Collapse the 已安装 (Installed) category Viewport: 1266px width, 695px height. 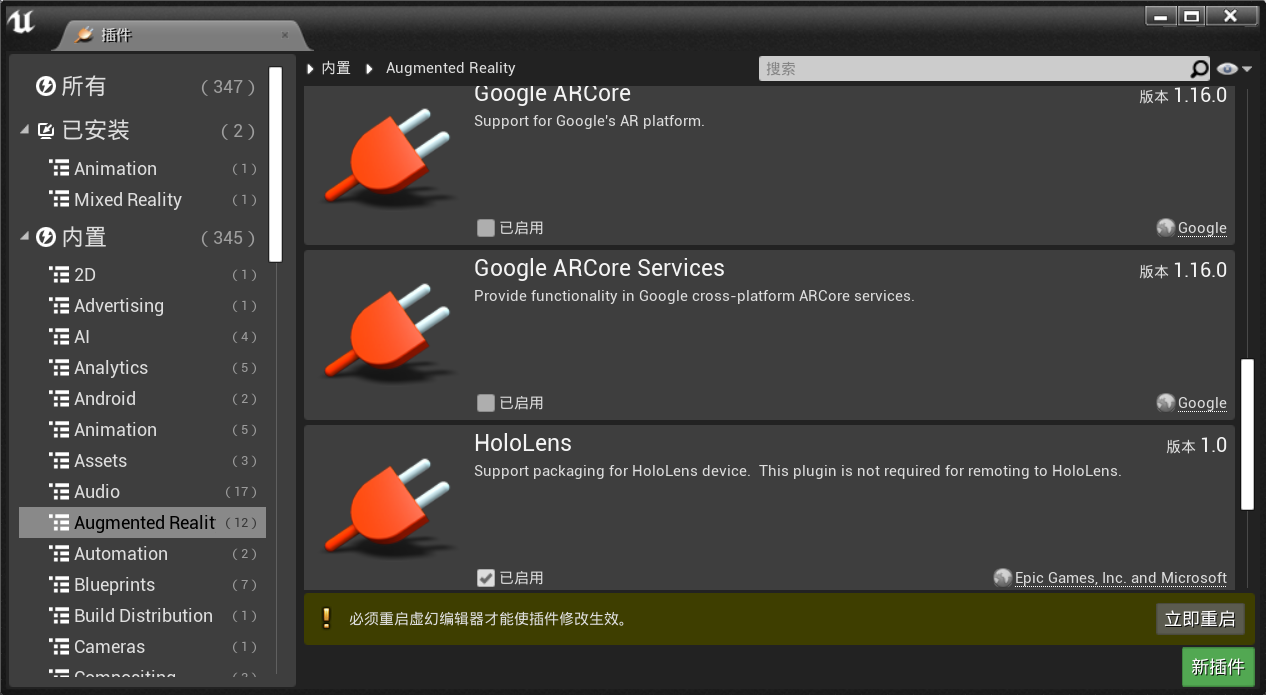25,131
